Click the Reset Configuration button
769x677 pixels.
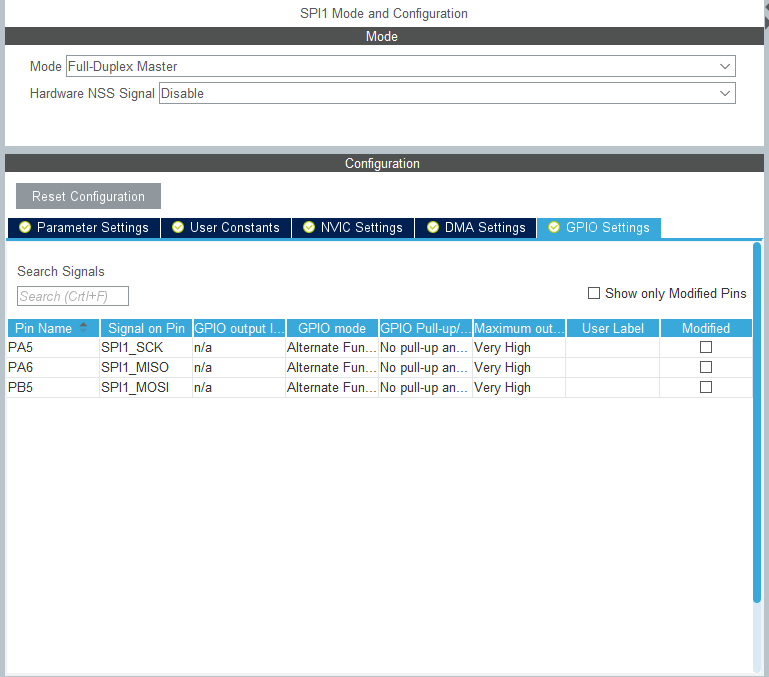(88, 196)
